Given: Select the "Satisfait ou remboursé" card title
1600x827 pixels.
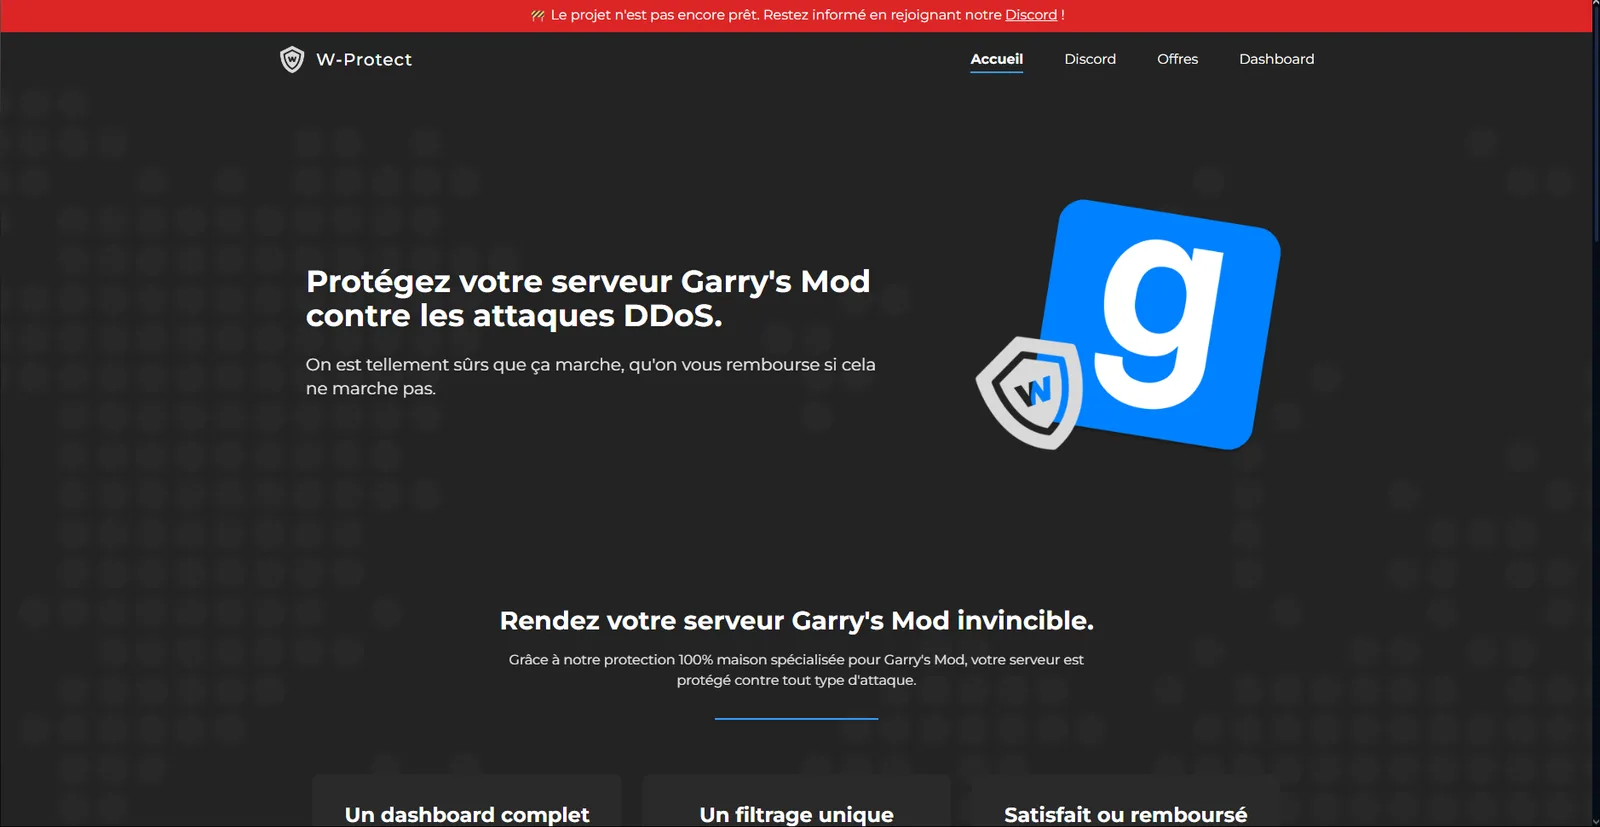Looking at the screenshot, I should [x=1125, y=815].
